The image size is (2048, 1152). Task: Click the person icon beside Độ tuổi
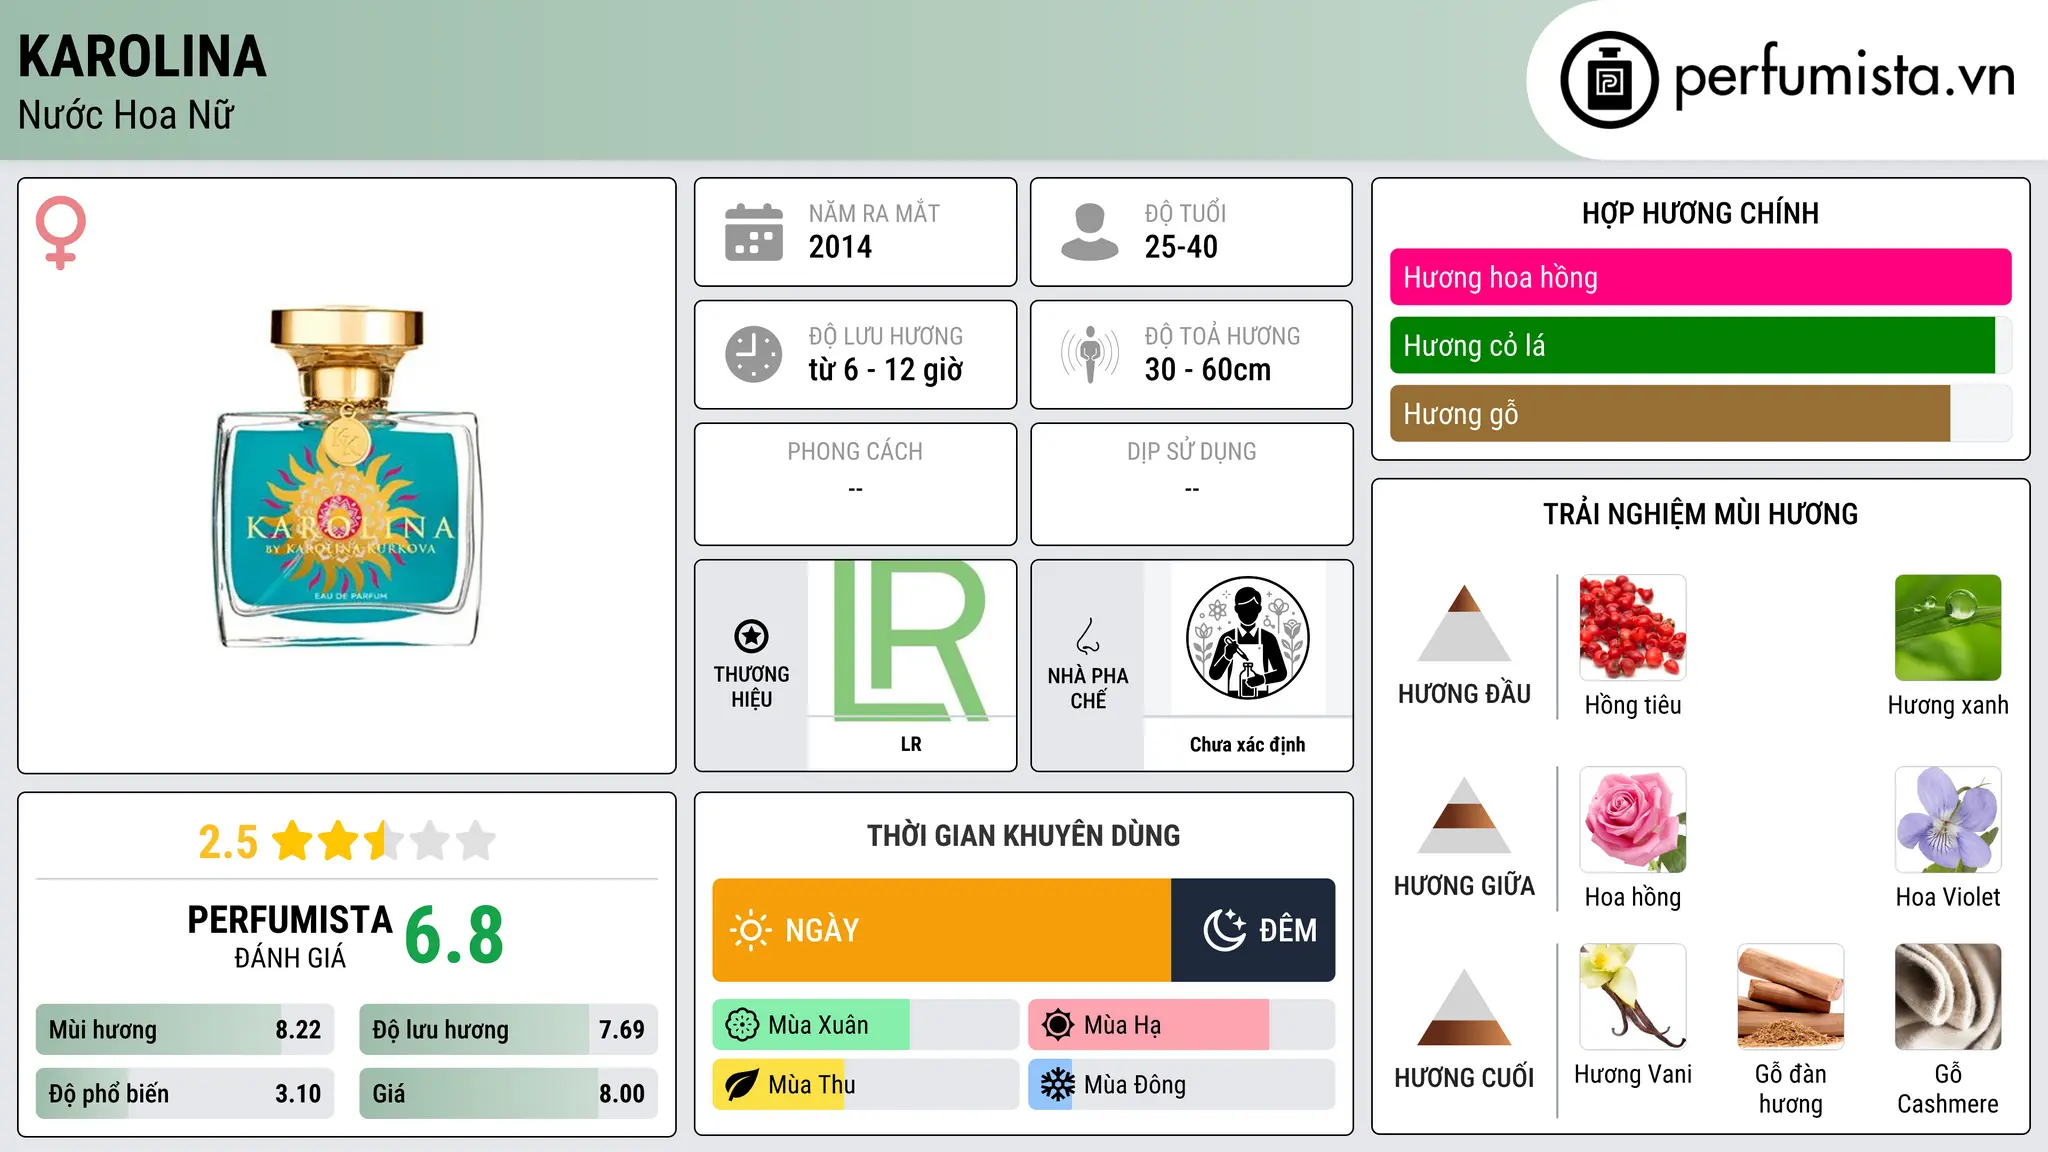(1090, 232)
